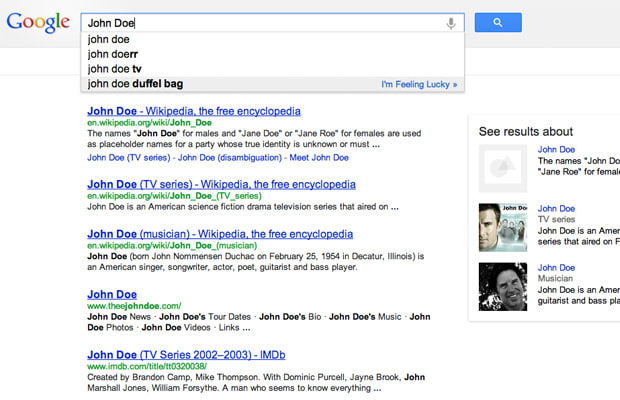Open 'John Doe (musician) - Wikipedia' result title
Image resolution: width=620 pixels, height=400 pixels.
click(220, 234)
